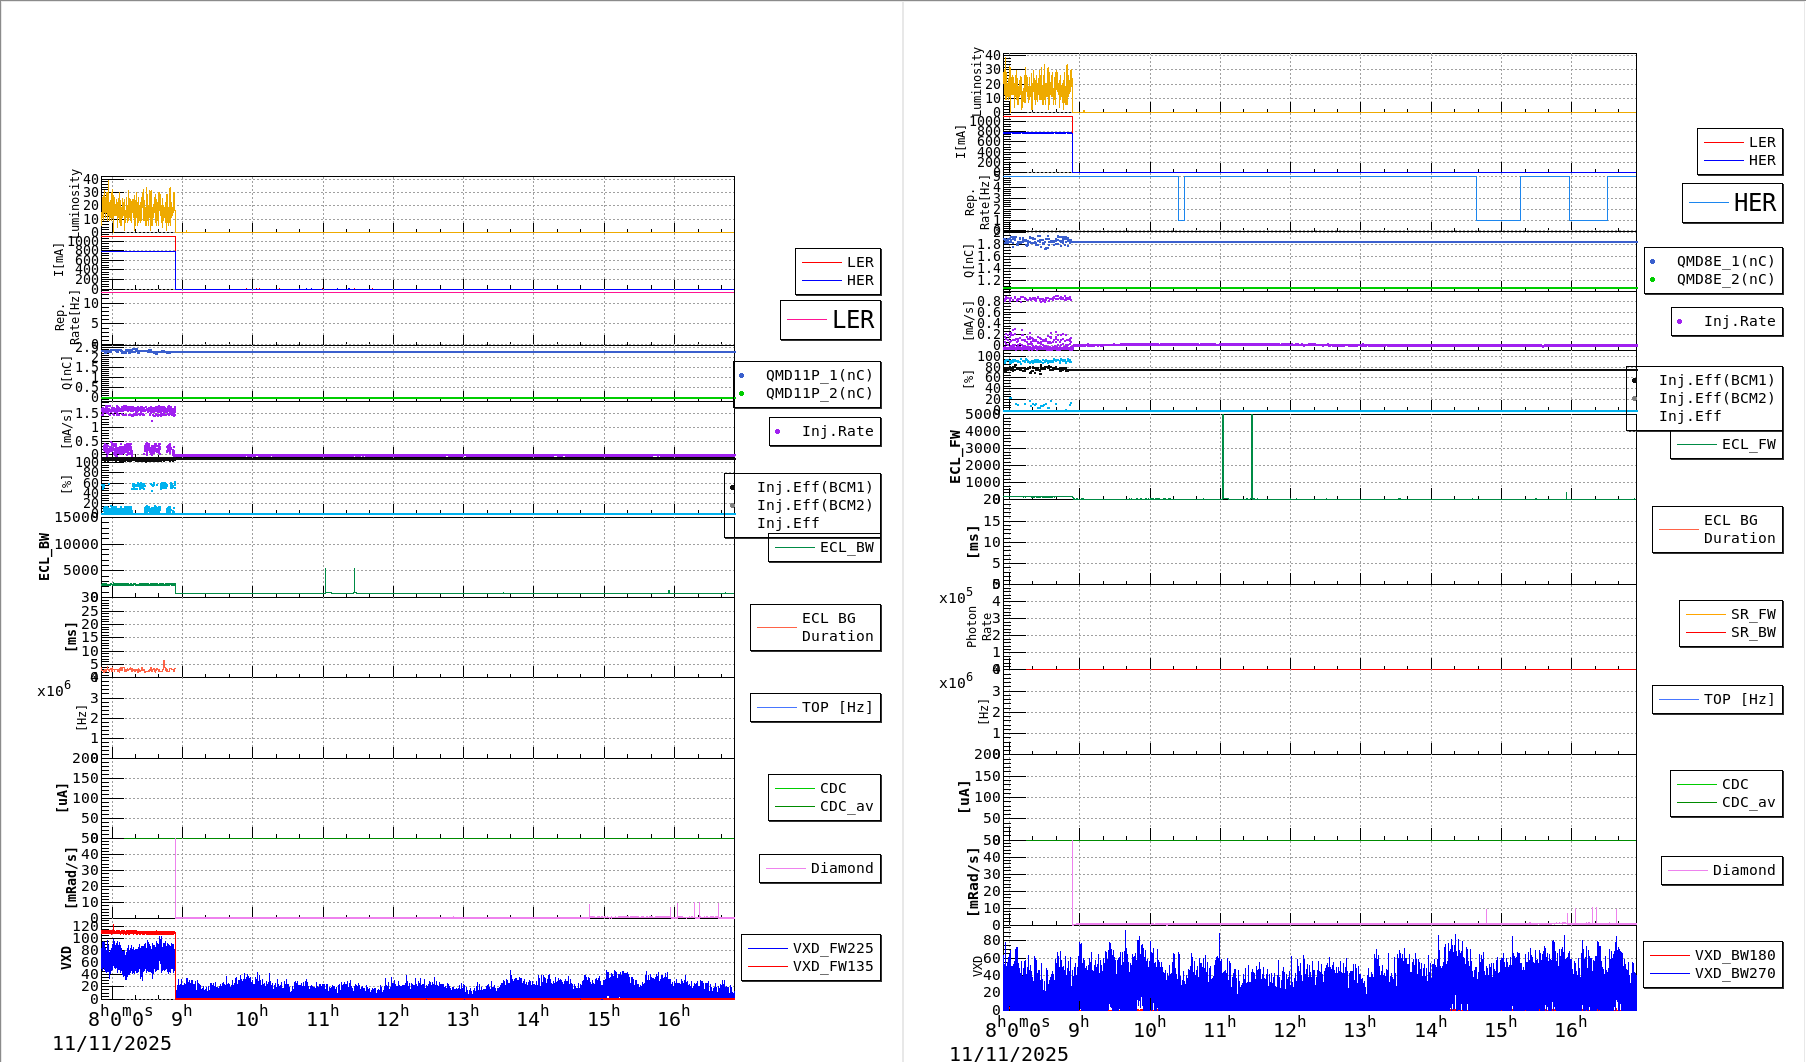This screenshot has height=1062, width=1806.
Task: Pick the VXD_FW225 legend entry
Action: click(x=832, y=949)
